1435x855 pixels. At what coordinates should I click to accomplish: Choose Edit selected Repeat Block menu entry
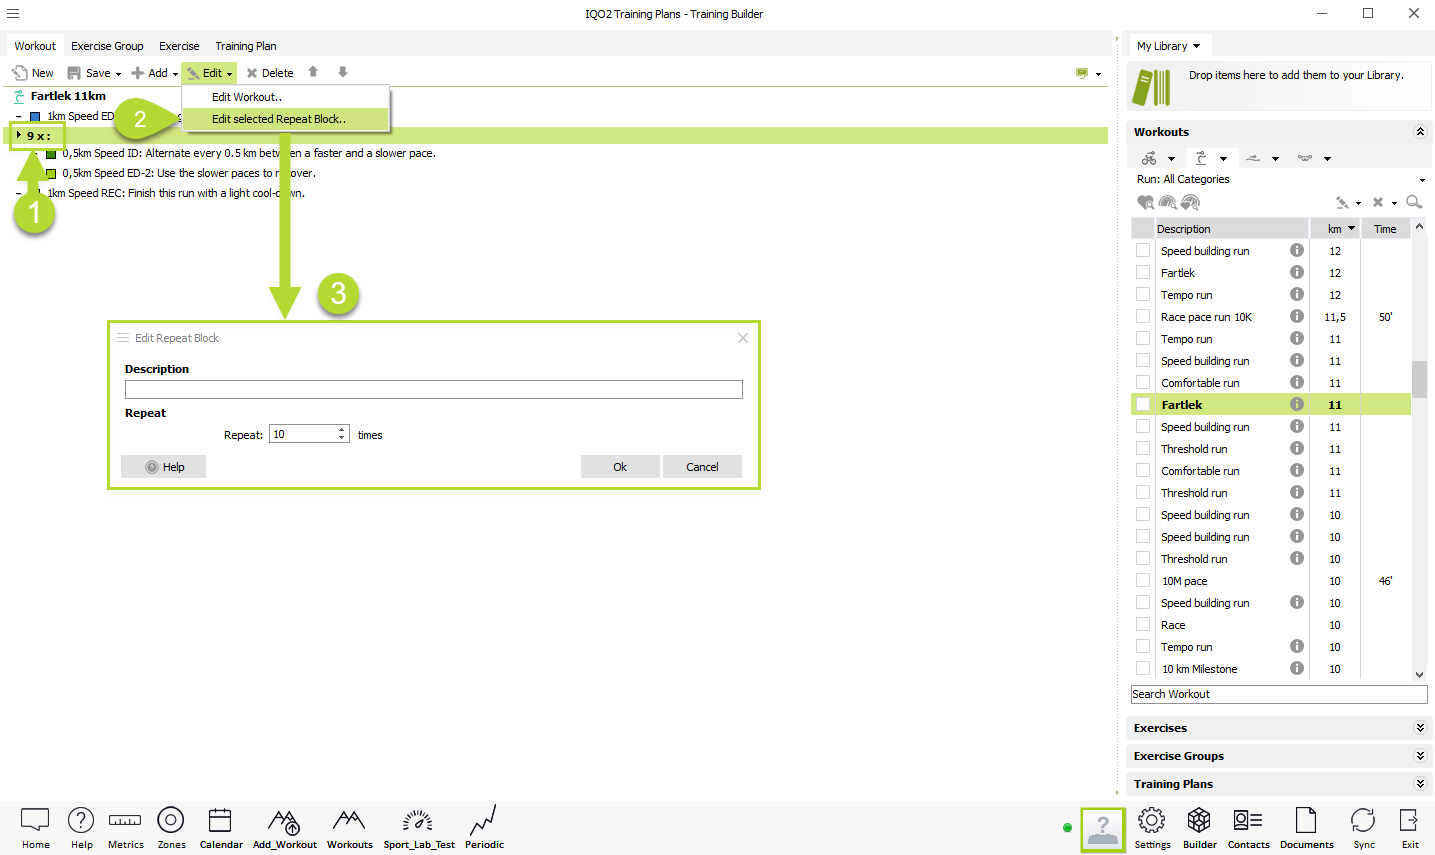click(279, 119)
